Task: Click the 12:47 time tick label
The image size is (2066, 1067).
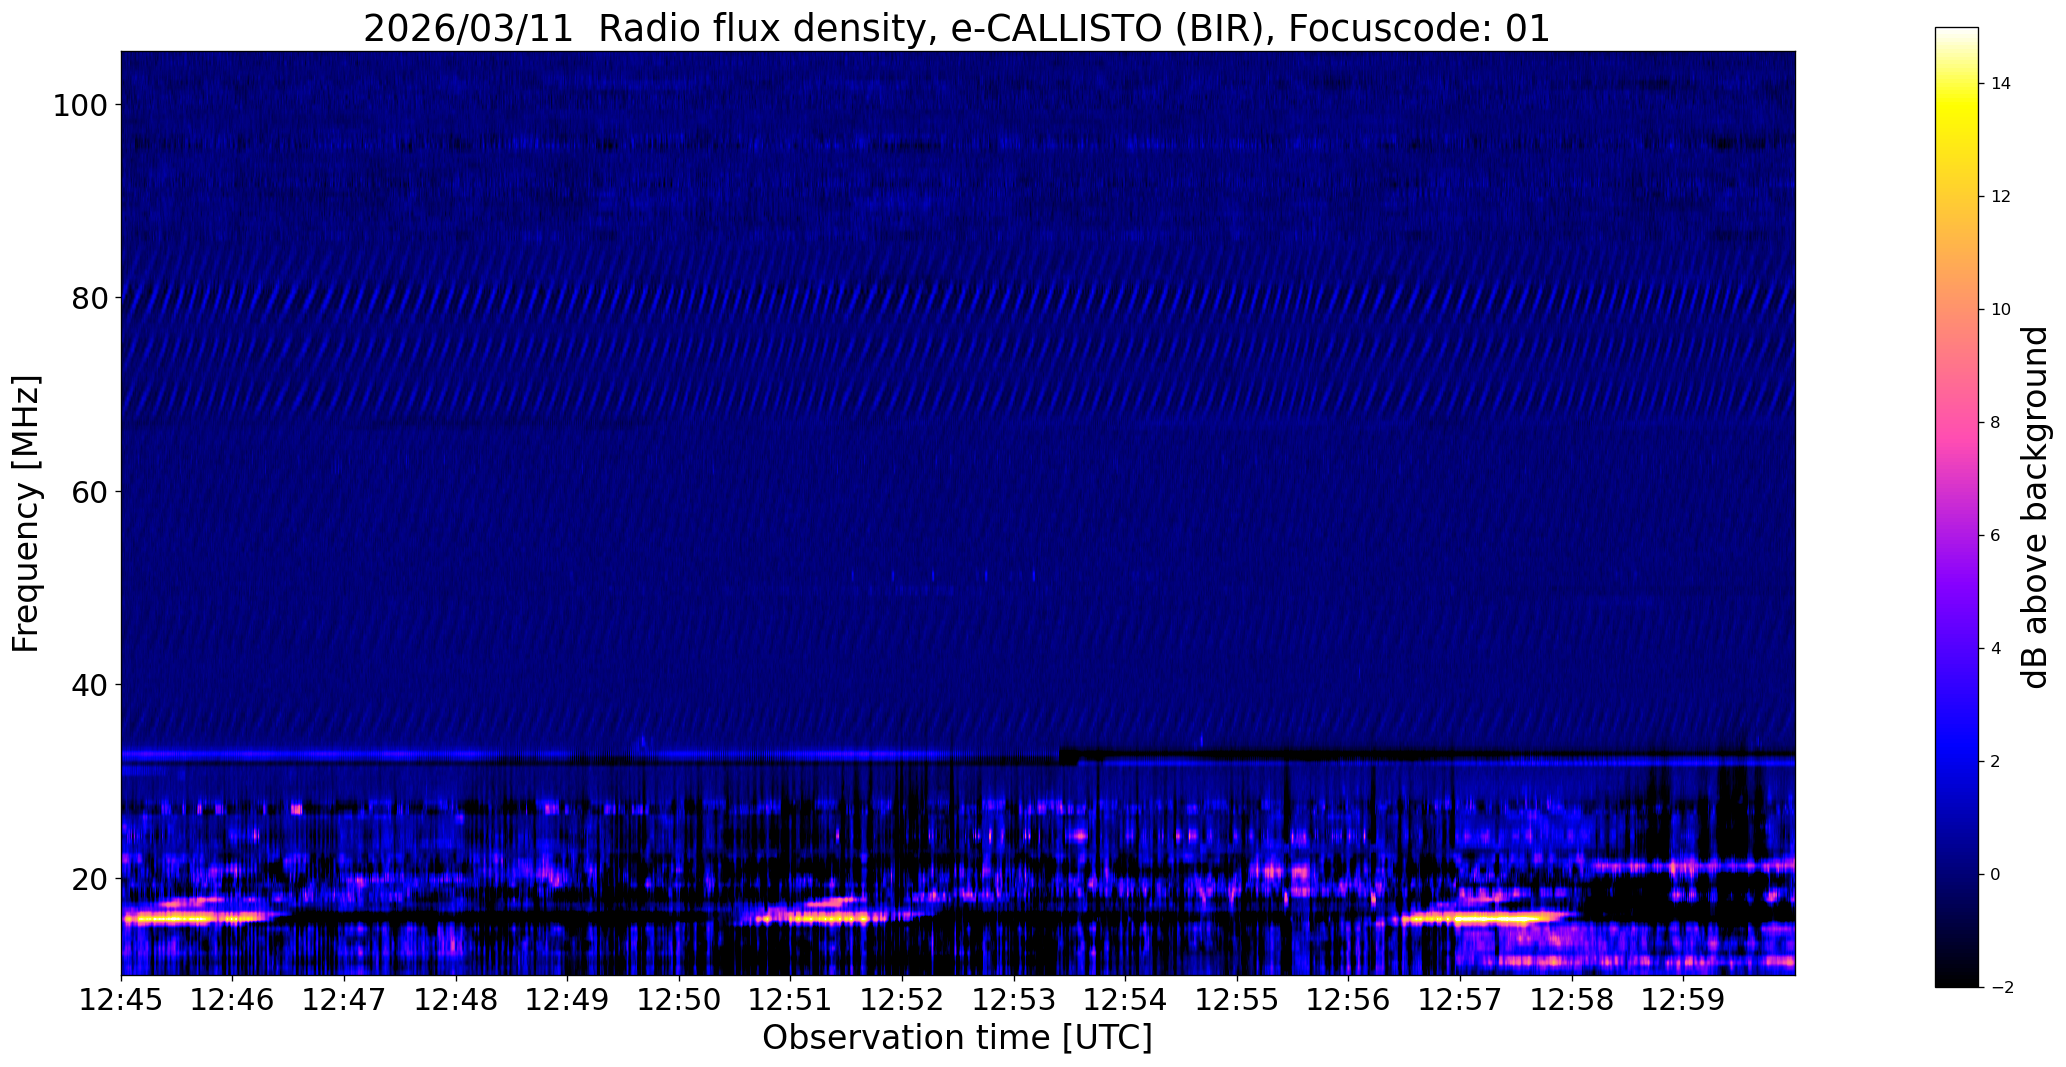Action: click(344, 999)
